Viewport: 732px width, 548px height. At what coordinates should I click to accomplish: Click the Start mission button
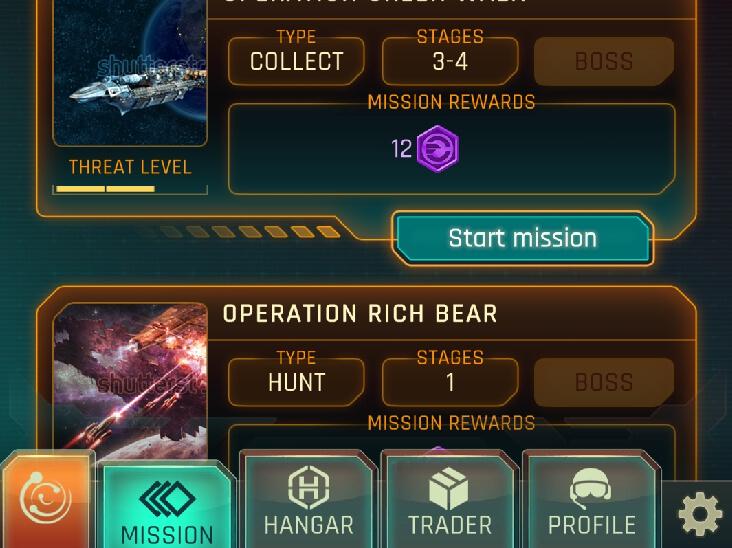point(522,238)
